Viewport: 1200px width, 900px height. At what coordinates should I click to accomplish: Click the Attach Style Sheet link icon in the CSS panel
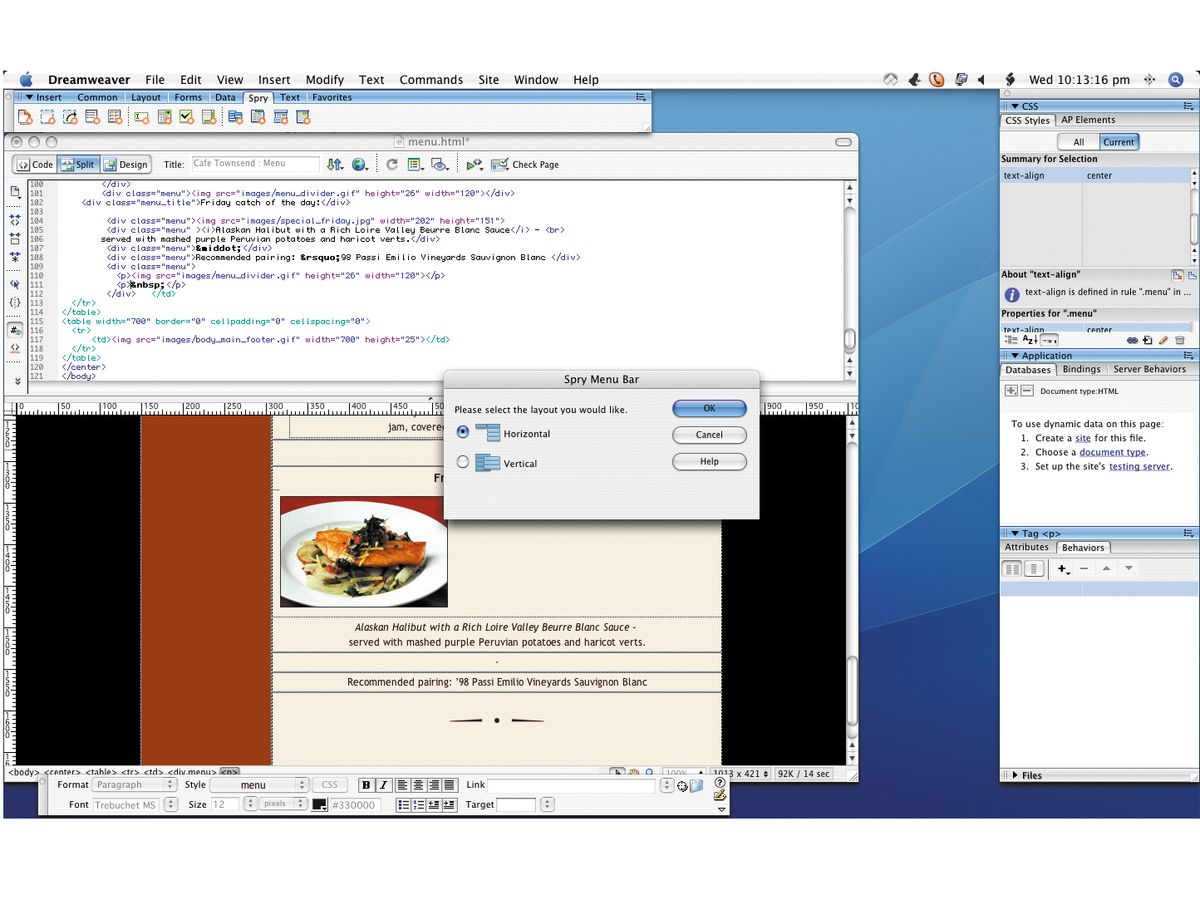click(x=1132, y=340)
